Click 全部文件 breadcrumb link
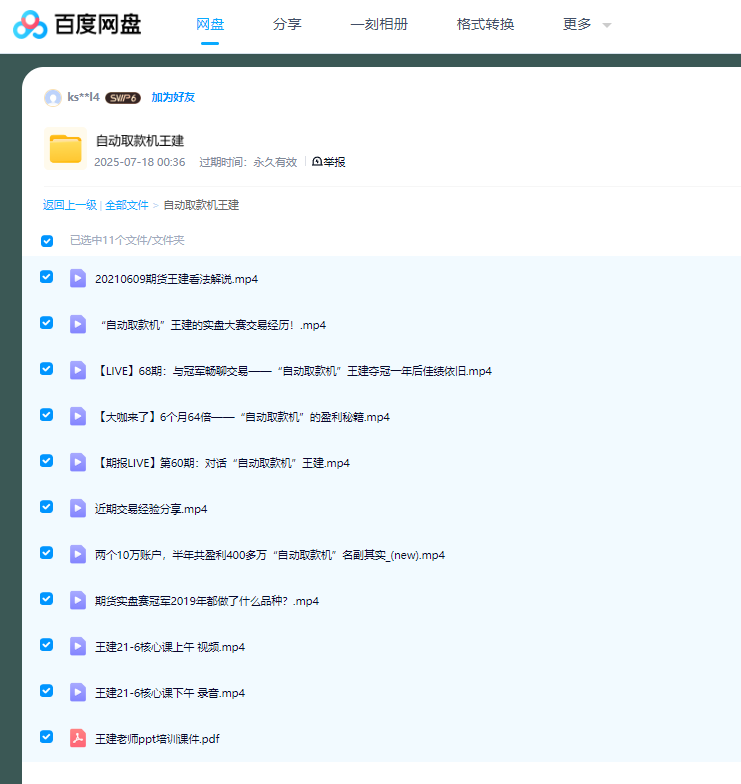The width and height of the screenshot is (741, 784). (x=126, y=205)
